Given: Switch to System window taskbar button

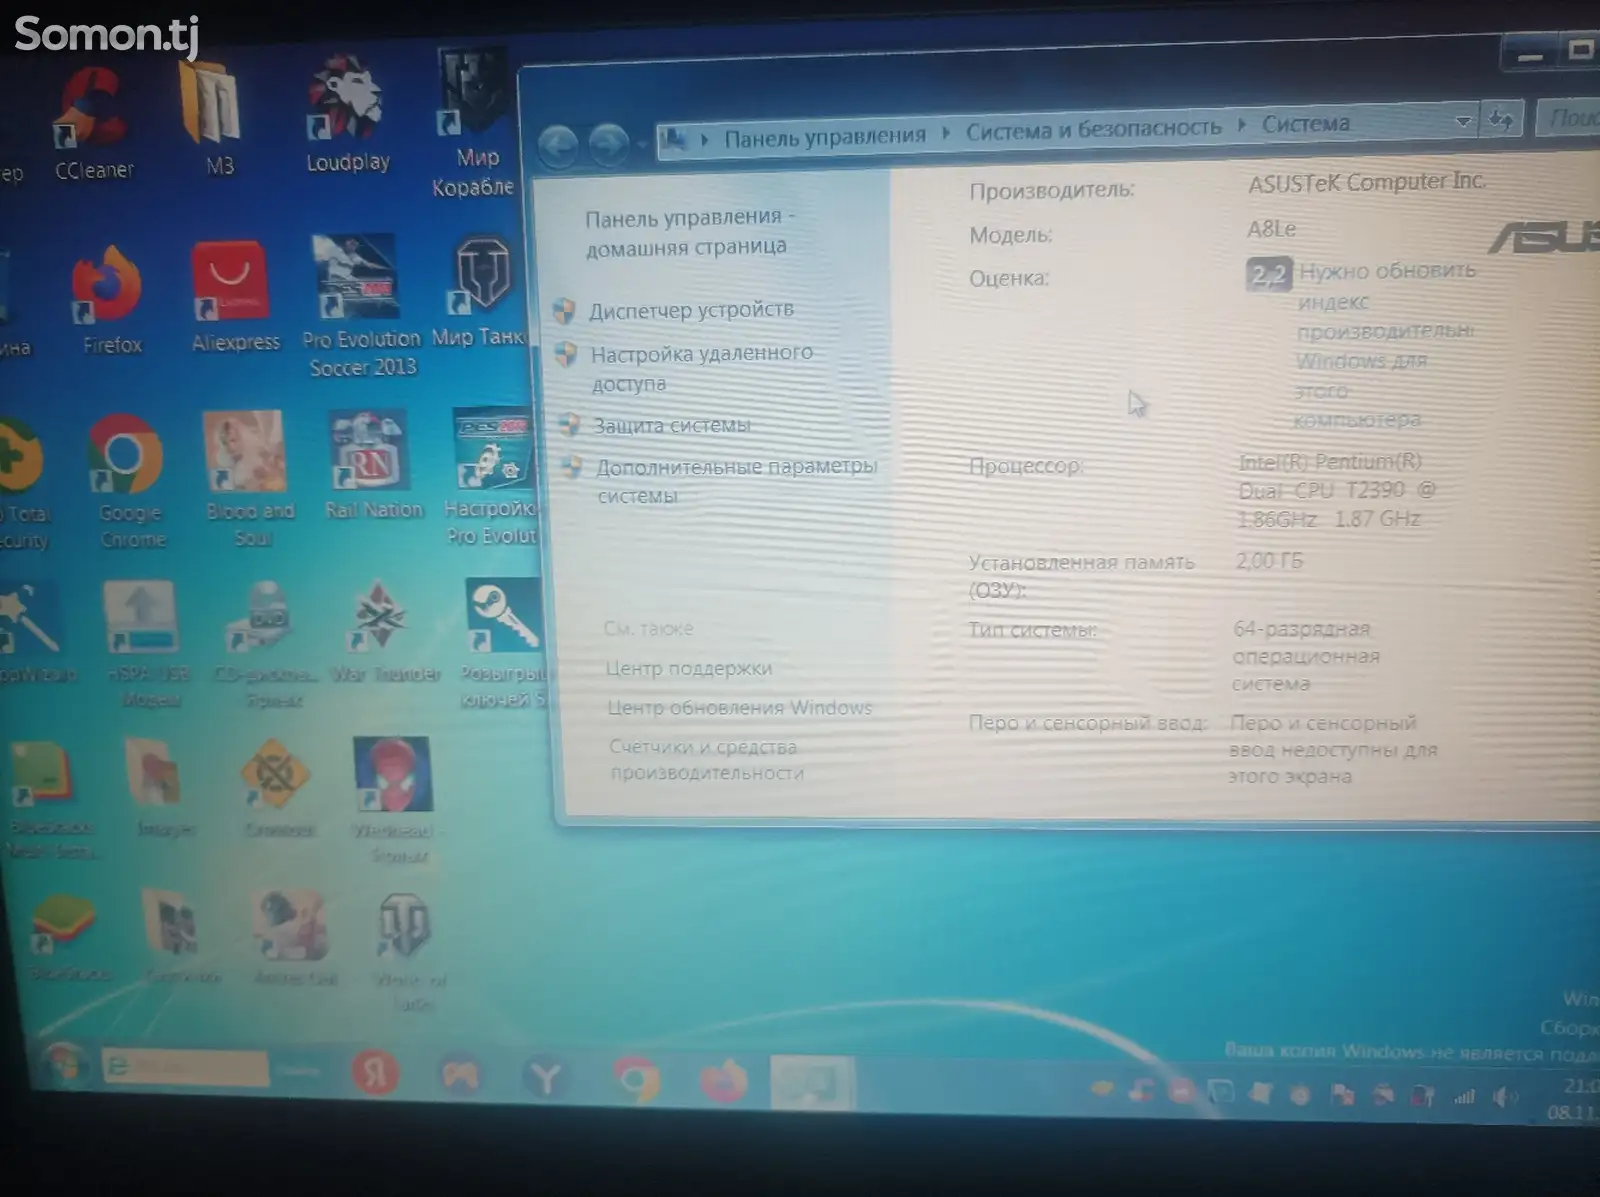Looking at the screenshot, I should [813, 1083].
